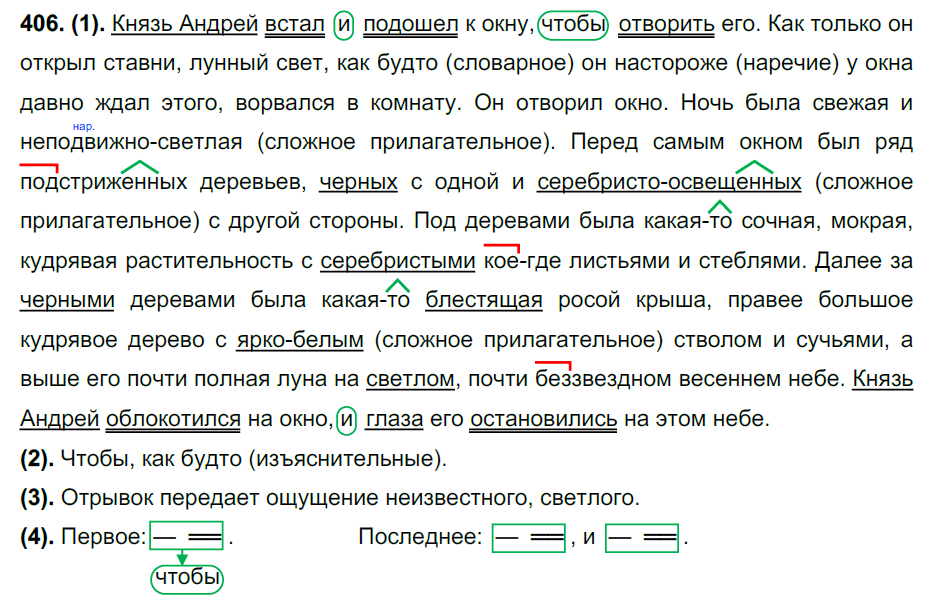Click the scheme box after "Первое:"
Image resolution: width=929 pixels, height=611 pixels.
click(187, 537)
